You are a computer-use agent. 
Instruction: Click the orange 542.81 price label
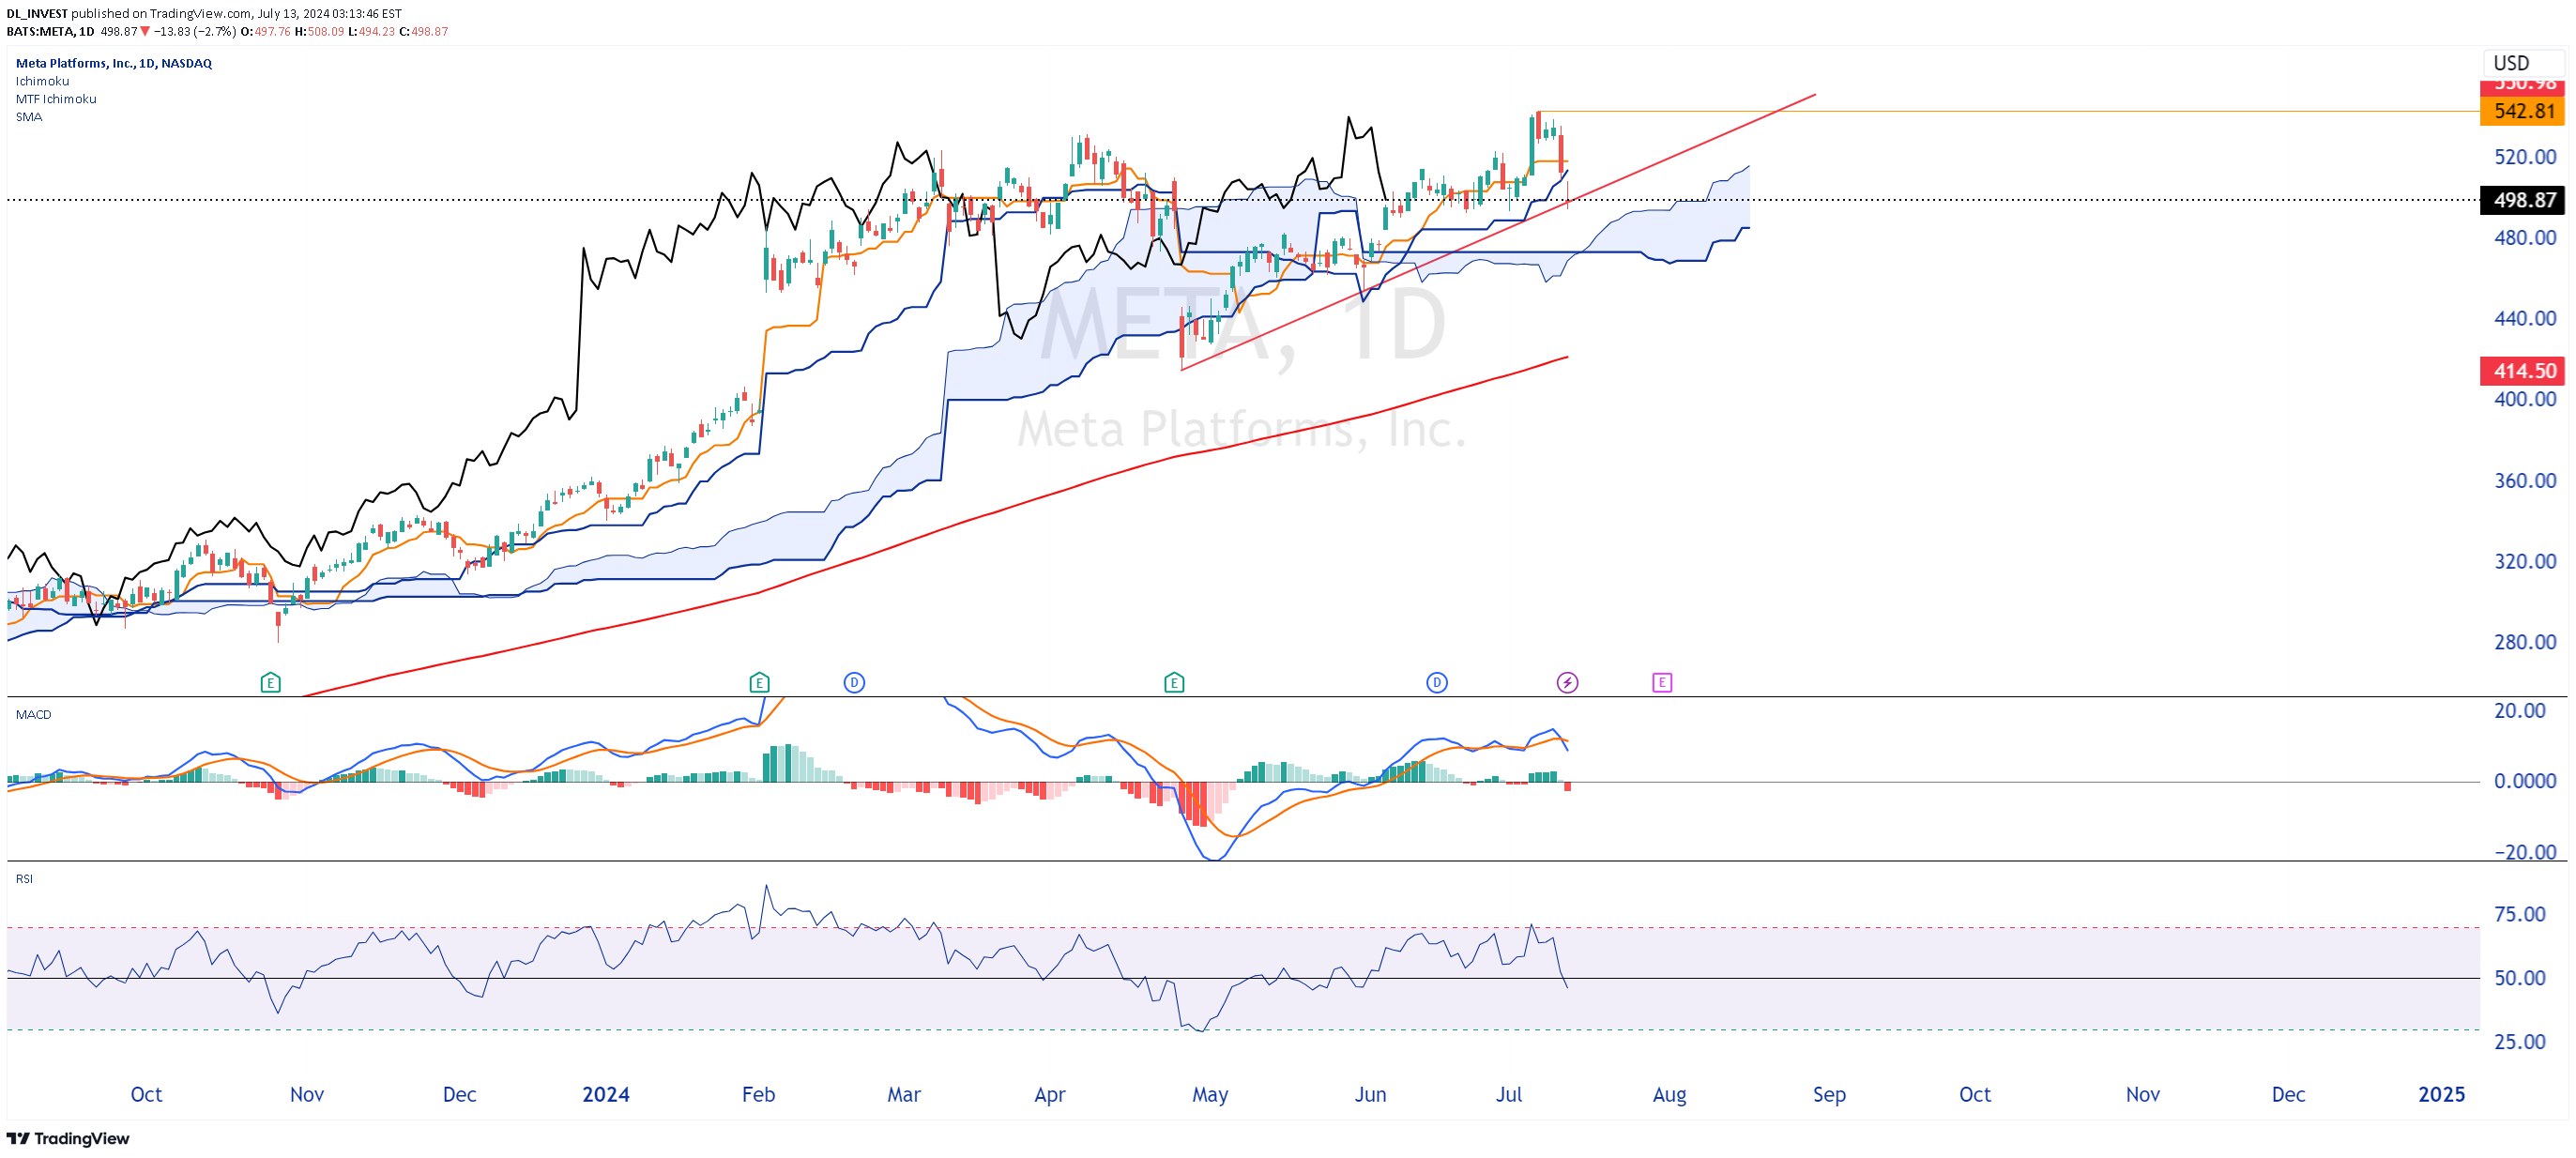click(x=2523, y=111)
